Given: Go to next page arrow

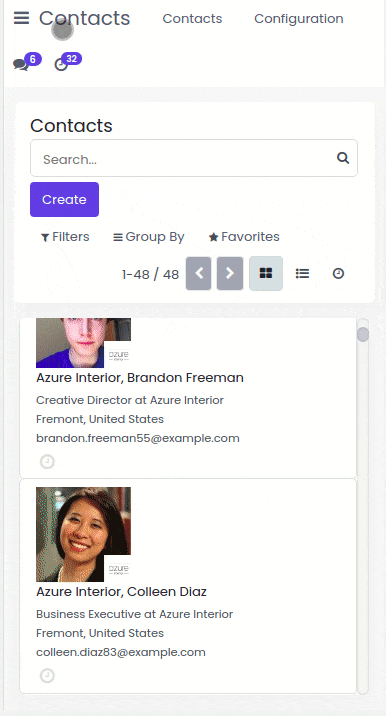Looking at the screenshot, I should [230, 274].
